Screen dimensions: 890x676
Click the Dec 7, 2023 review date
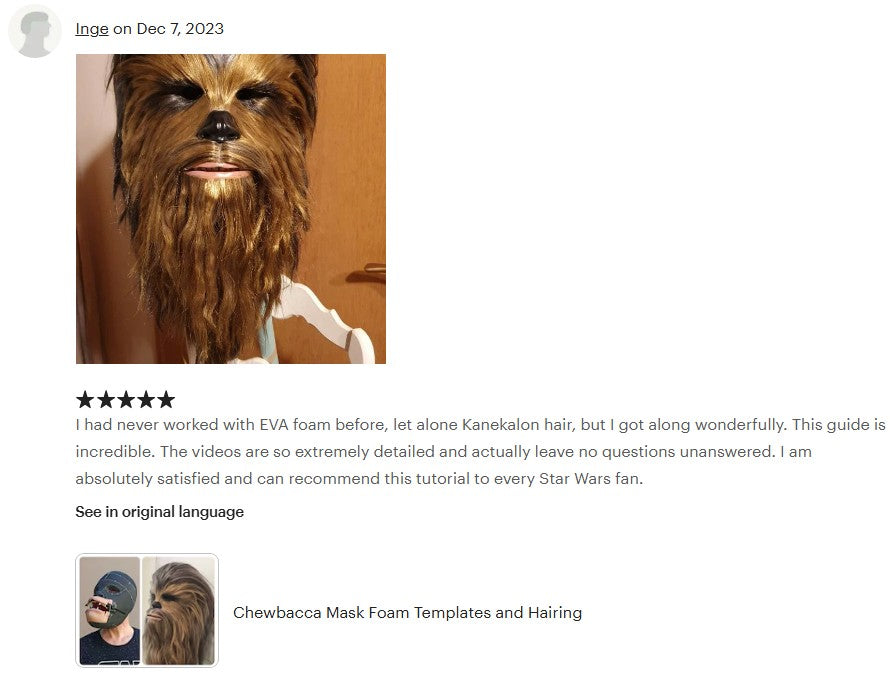[x=180, y=28]
